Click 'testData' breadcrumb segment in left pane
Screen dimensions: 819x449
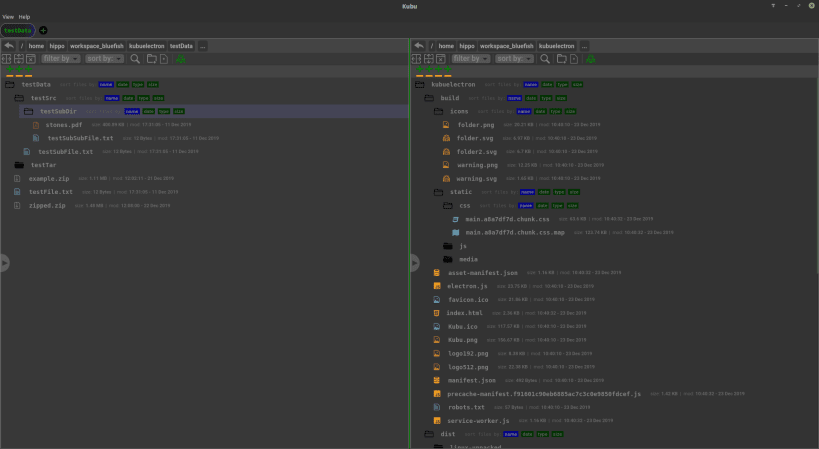[x=181, y=46]
